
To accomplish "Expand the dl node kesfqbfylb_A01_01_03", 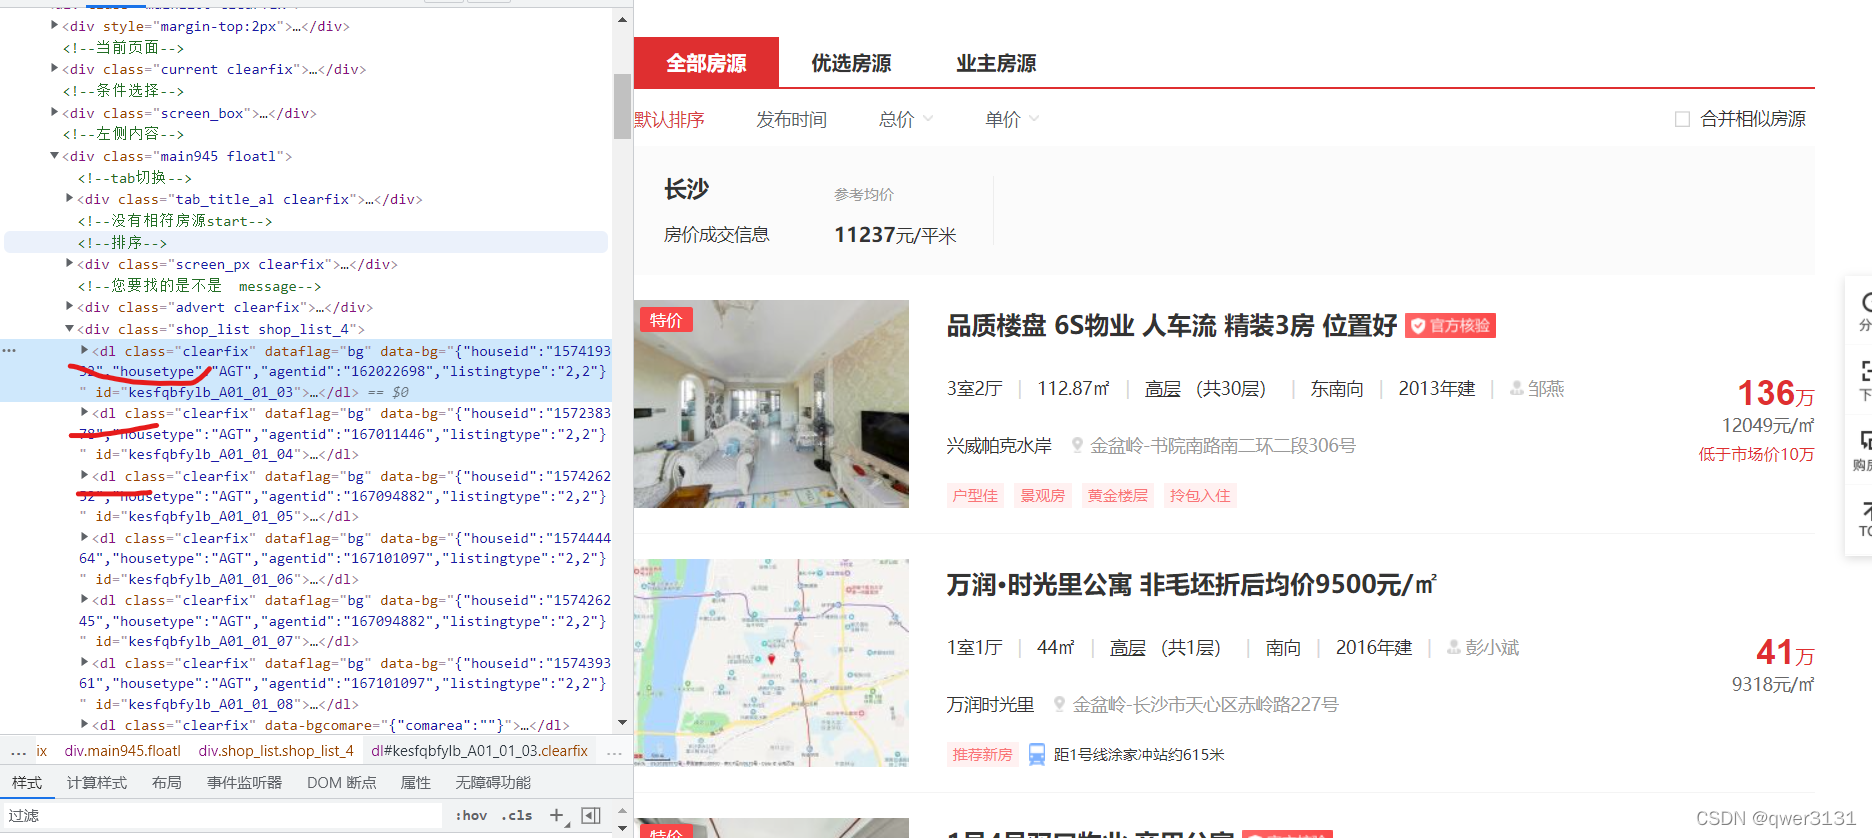I will (x=84, y=351).
